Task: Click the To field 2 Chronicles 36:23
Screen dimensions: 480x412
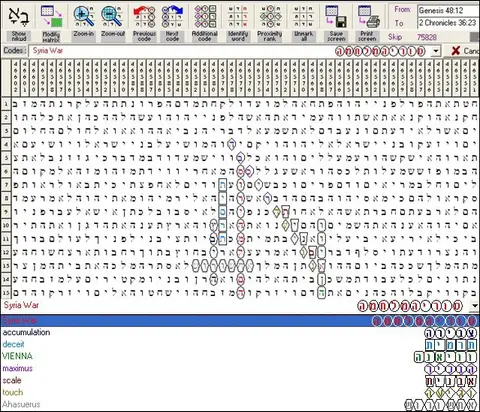Action: [449, 23]
